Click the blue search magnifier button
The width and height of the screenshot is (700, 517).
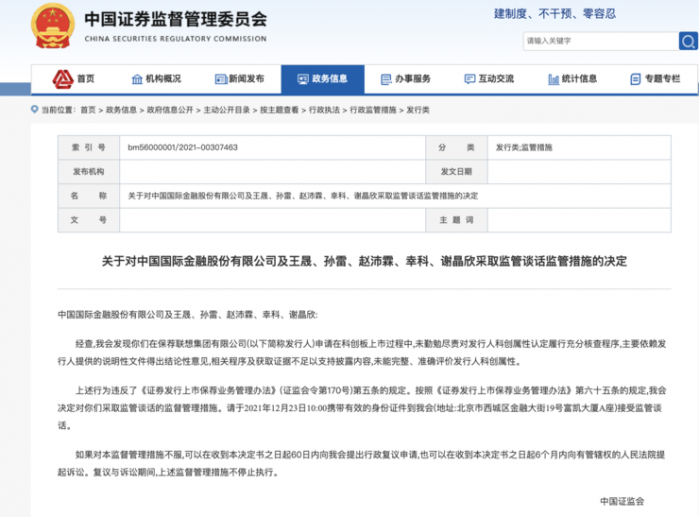688,41
